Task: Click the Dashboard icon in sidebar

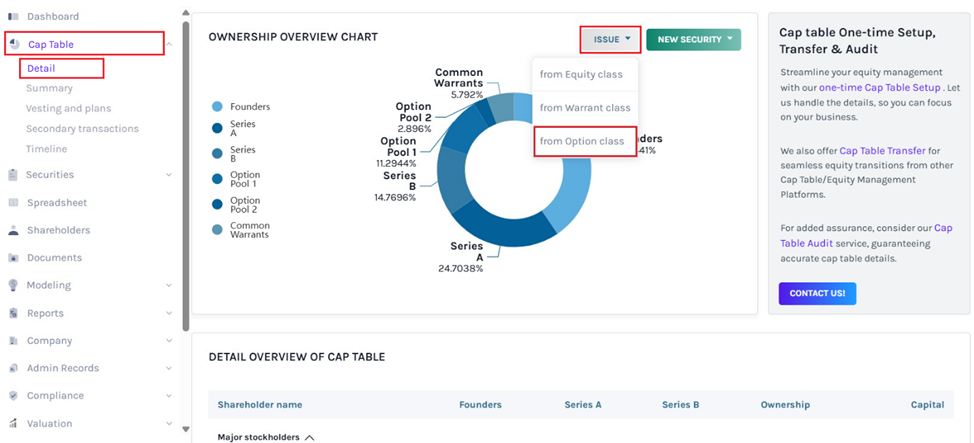Action: [13, 17]
